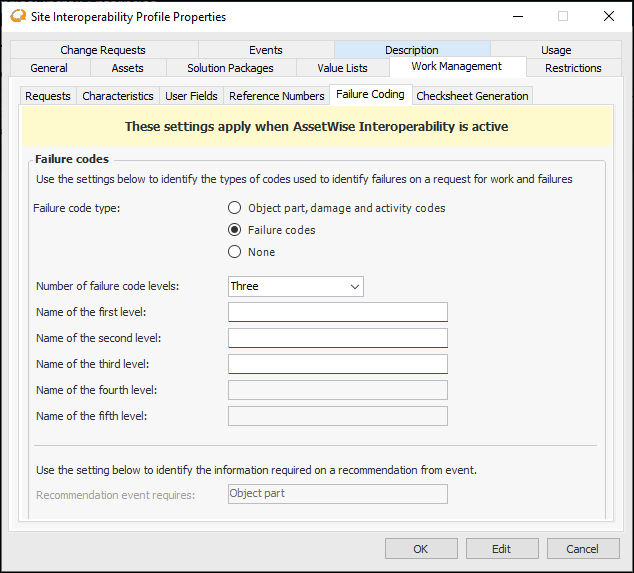
Task: Click the Edit button
Action: coord(501,549)
